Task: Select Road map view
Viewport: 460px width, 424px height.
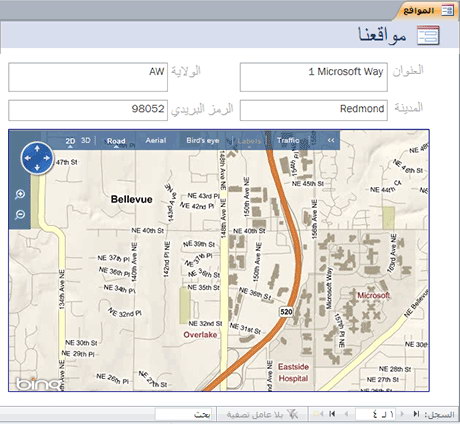Action: coord(116,141)
